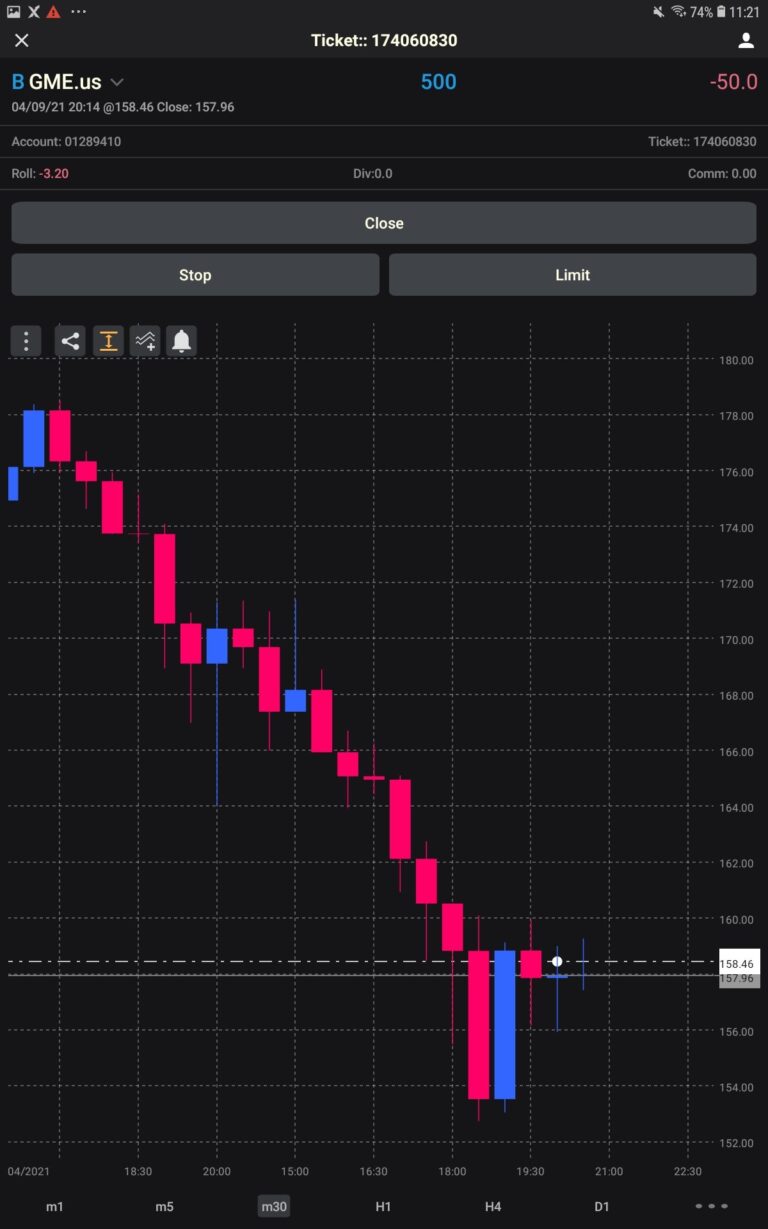Viewport: 768px width, 1229px height.
Task: Tap the 180.00 price axis label
Action: (x=737, y=360)
